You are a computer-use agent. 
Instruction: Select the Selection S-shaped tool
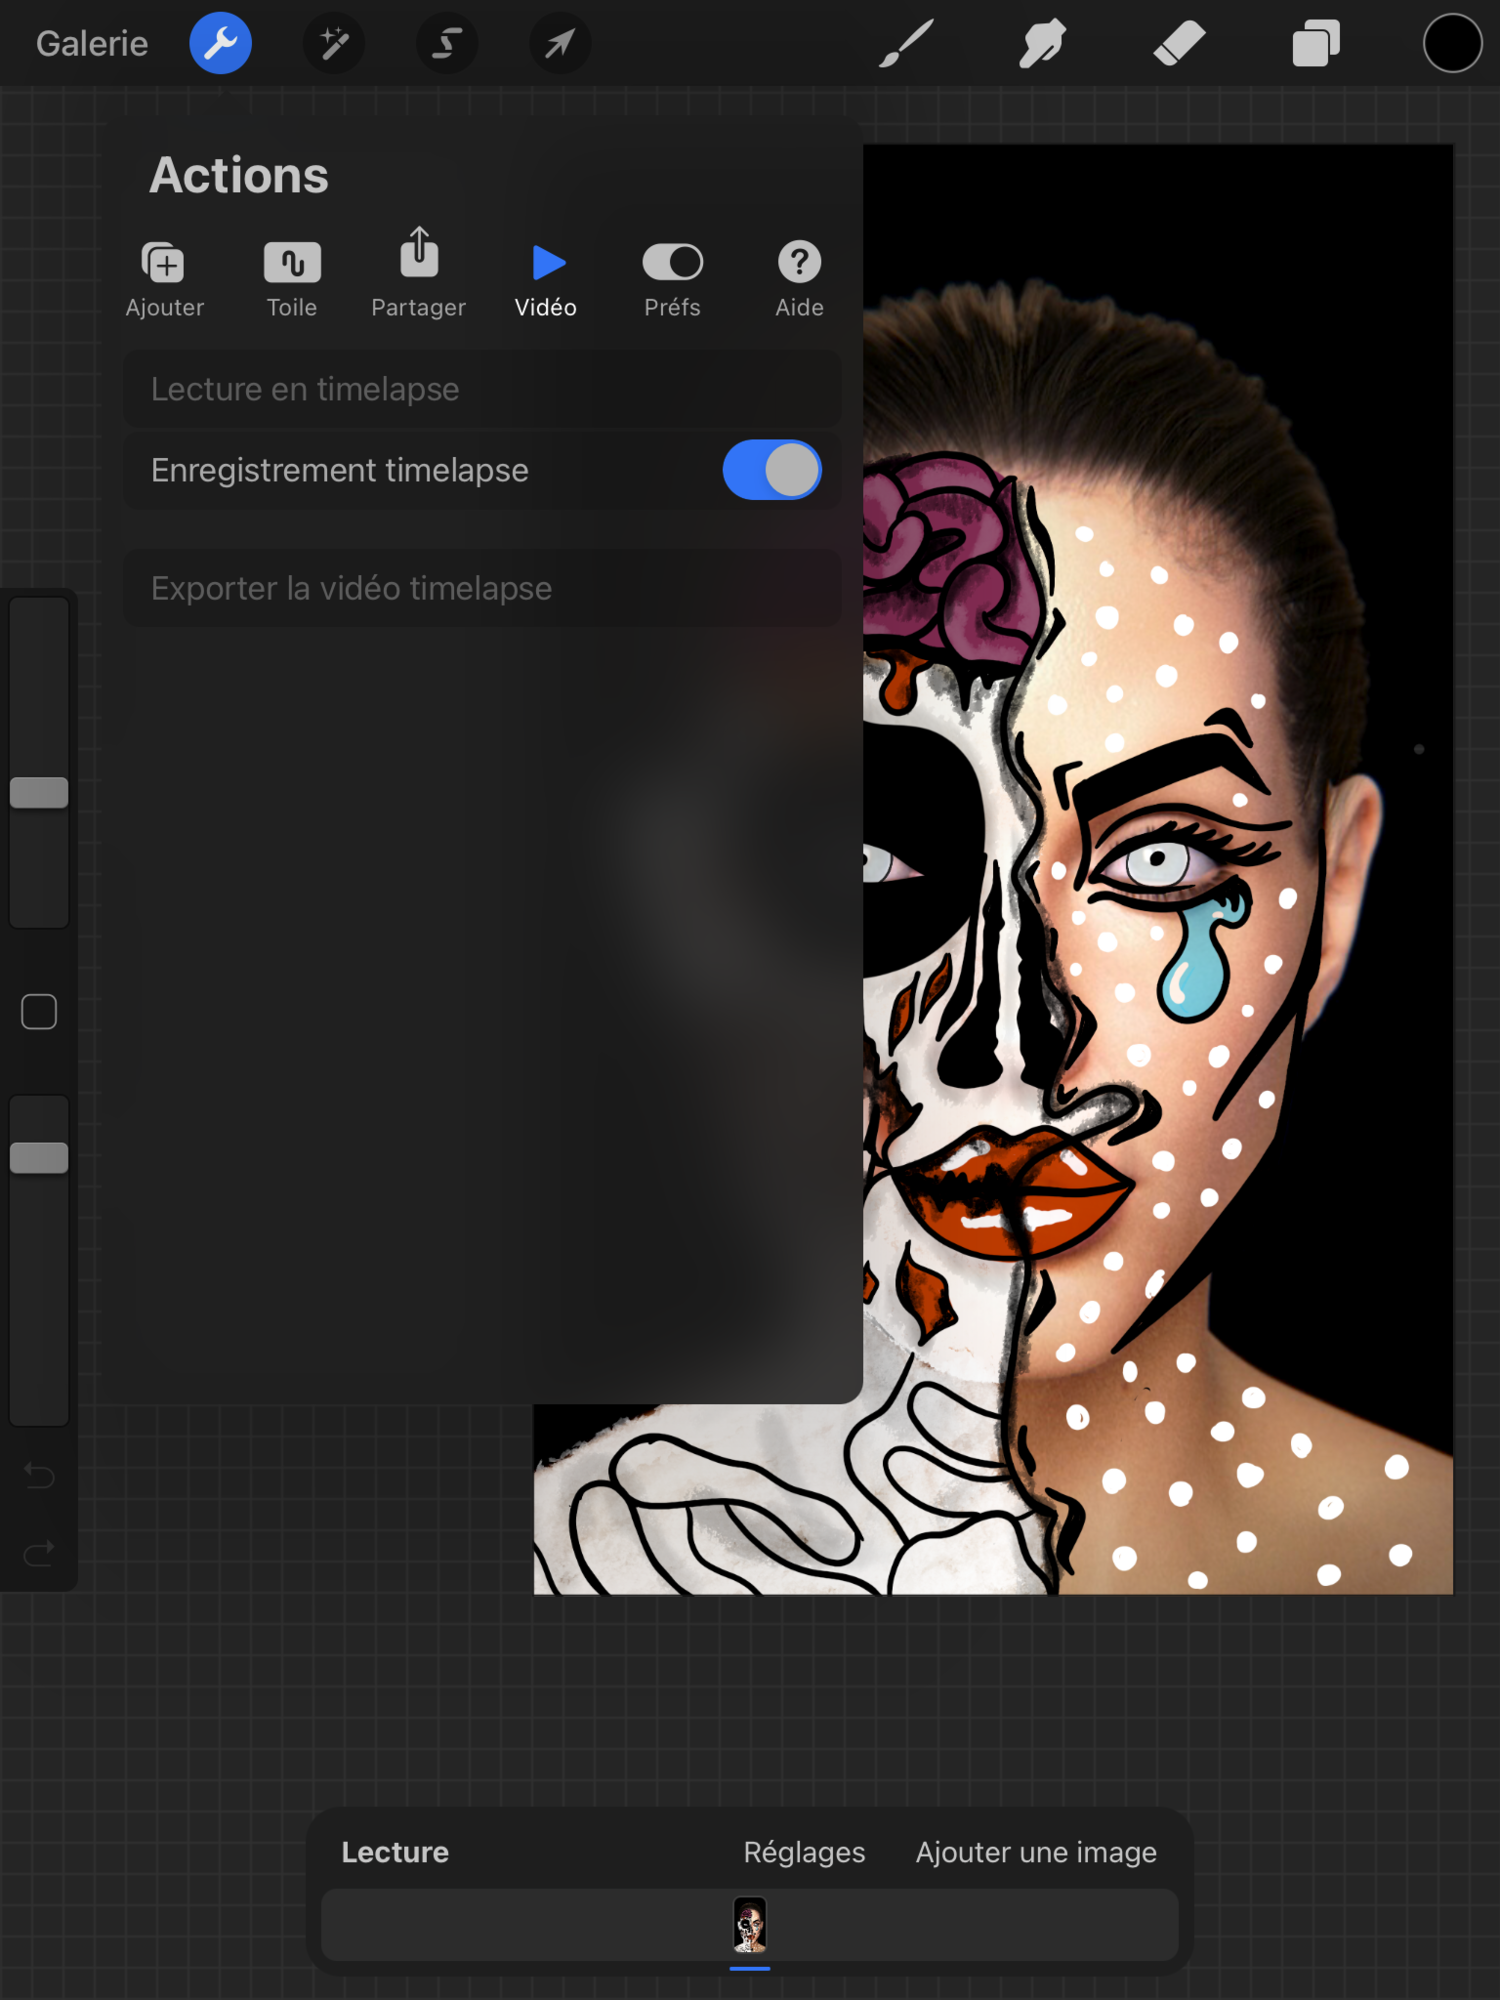(x=447, y=44)
